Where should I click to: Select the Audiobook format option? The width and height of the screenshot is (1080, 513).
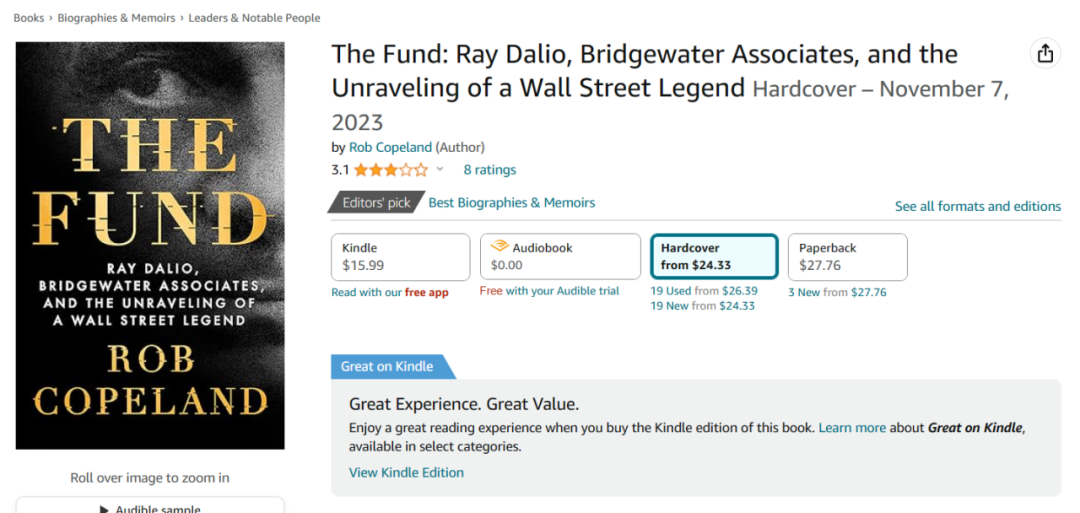560,257
